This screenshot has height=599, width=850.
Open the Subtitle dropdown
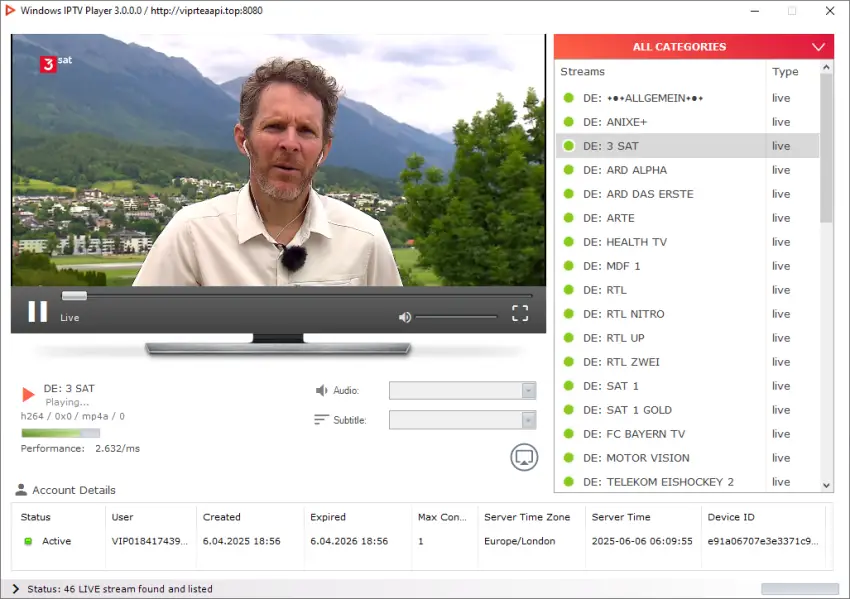(x=462, y=420)
